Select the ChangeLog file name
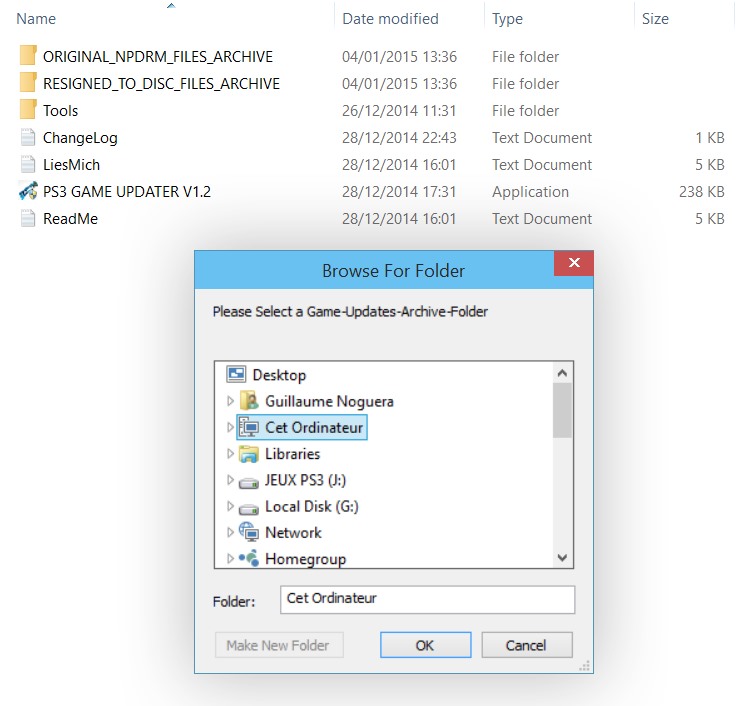Image resolution: width=745 pixels, height=706 pixels. (80, 138)
